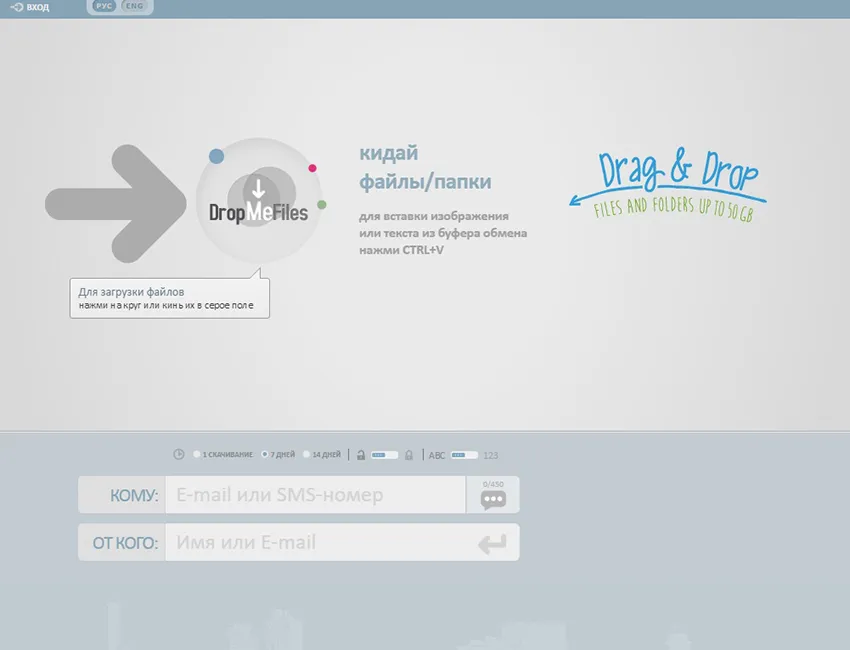Switch language to РУС

pos(104,6)
